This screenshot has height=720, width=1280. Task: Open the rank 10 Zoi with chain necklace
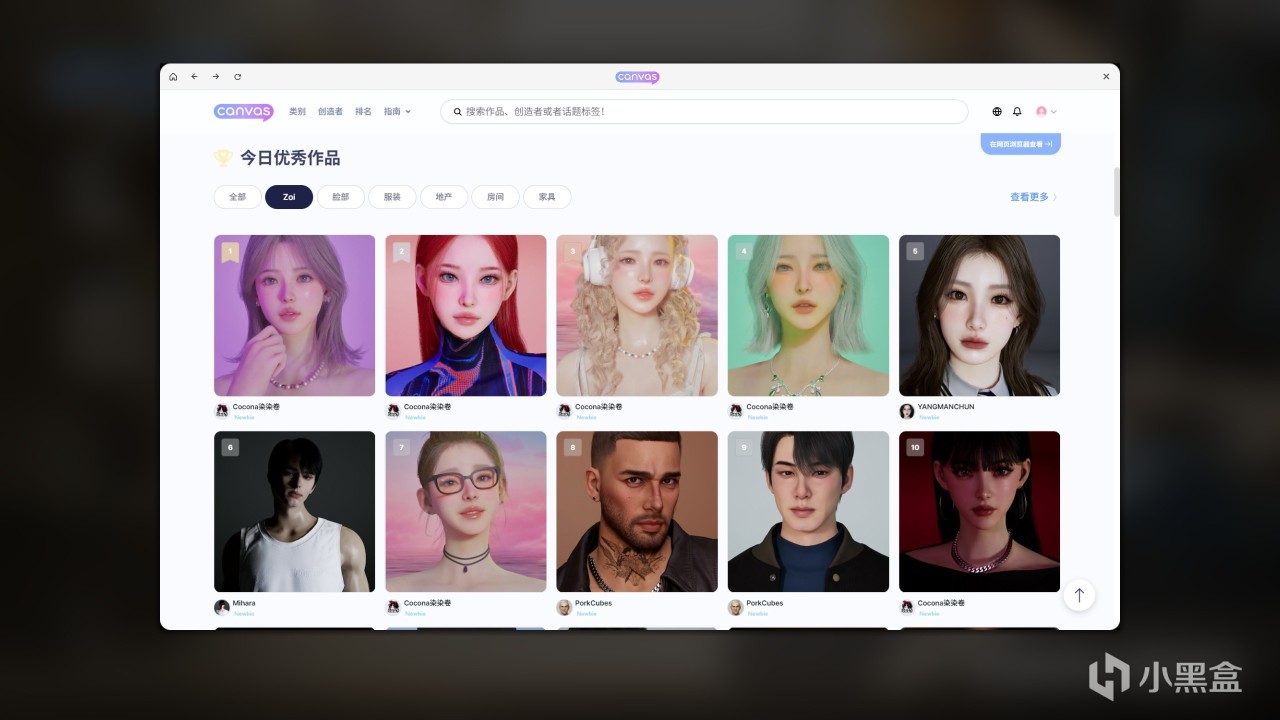(x=979, y=511)
